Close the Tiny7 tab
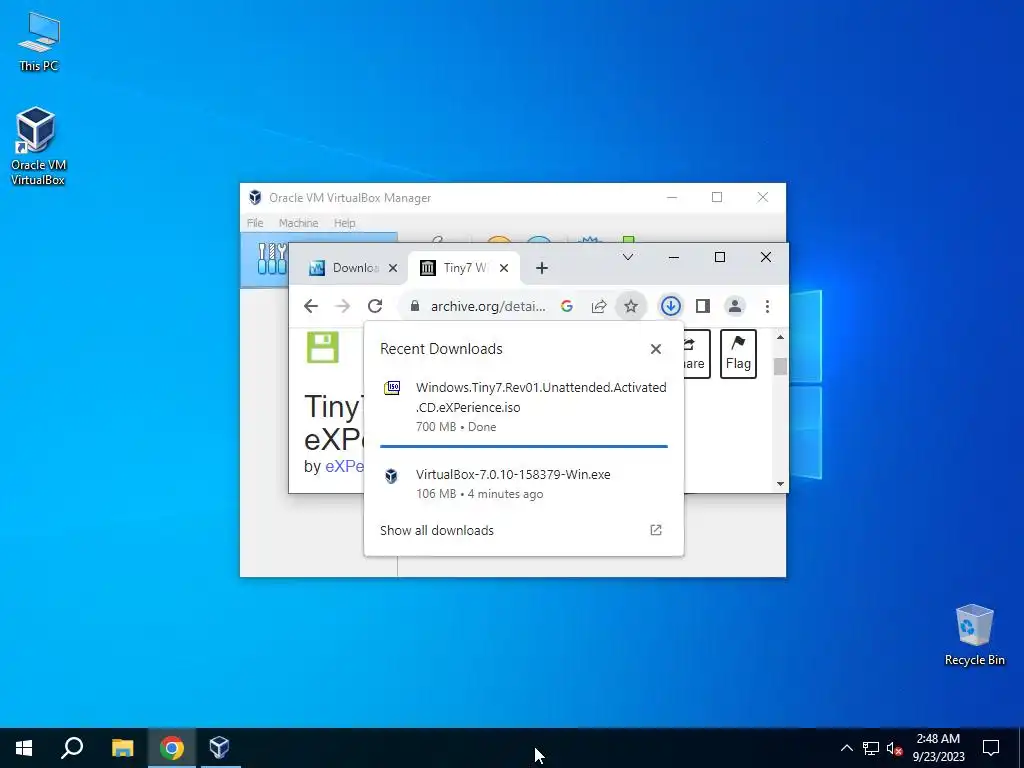1024x768 pixels. coord(504,268)
